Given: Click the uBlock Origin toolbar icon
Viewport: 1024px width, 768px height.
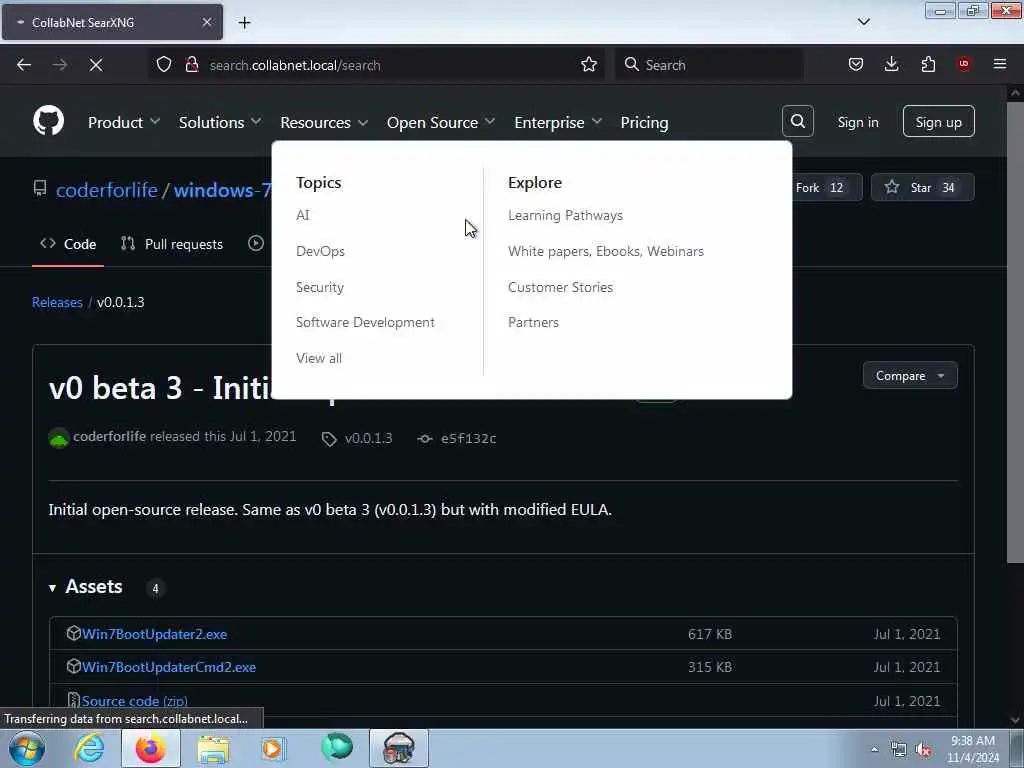Looking at the screenshot, I should (963, 64).
